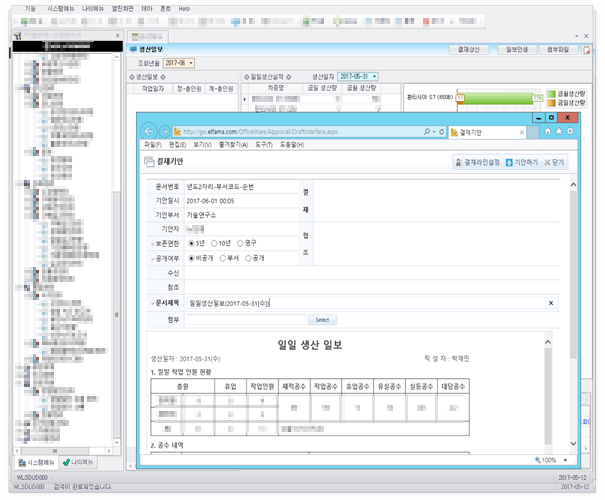Click the 첨부파일 button
The width and height of the screenshot is (605, 500).
pyautogui.click(x=558, y=49)
